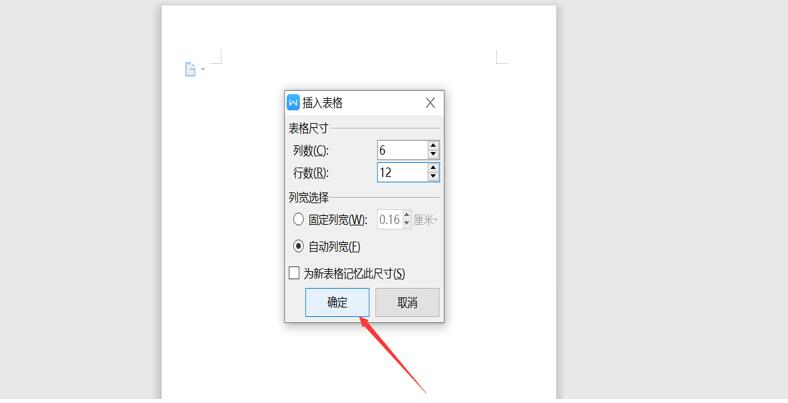The width and height of the screenshot is (788, 403).
Task: Increase 列数 with the up arrow
Action: (x=433, y=145)
